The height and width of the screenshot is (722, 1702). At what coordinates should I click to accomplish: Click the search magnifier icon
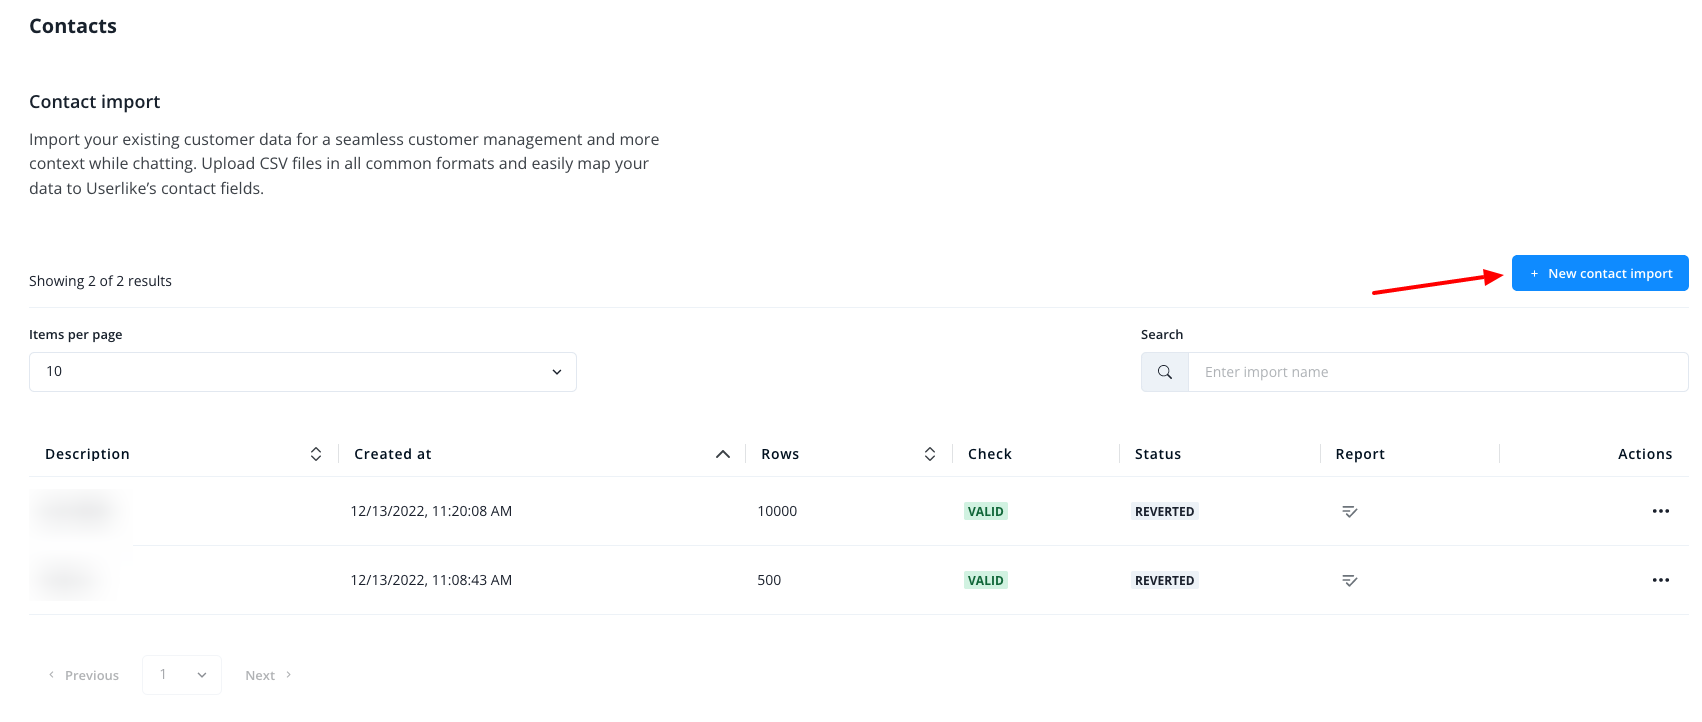(1165, 372)
